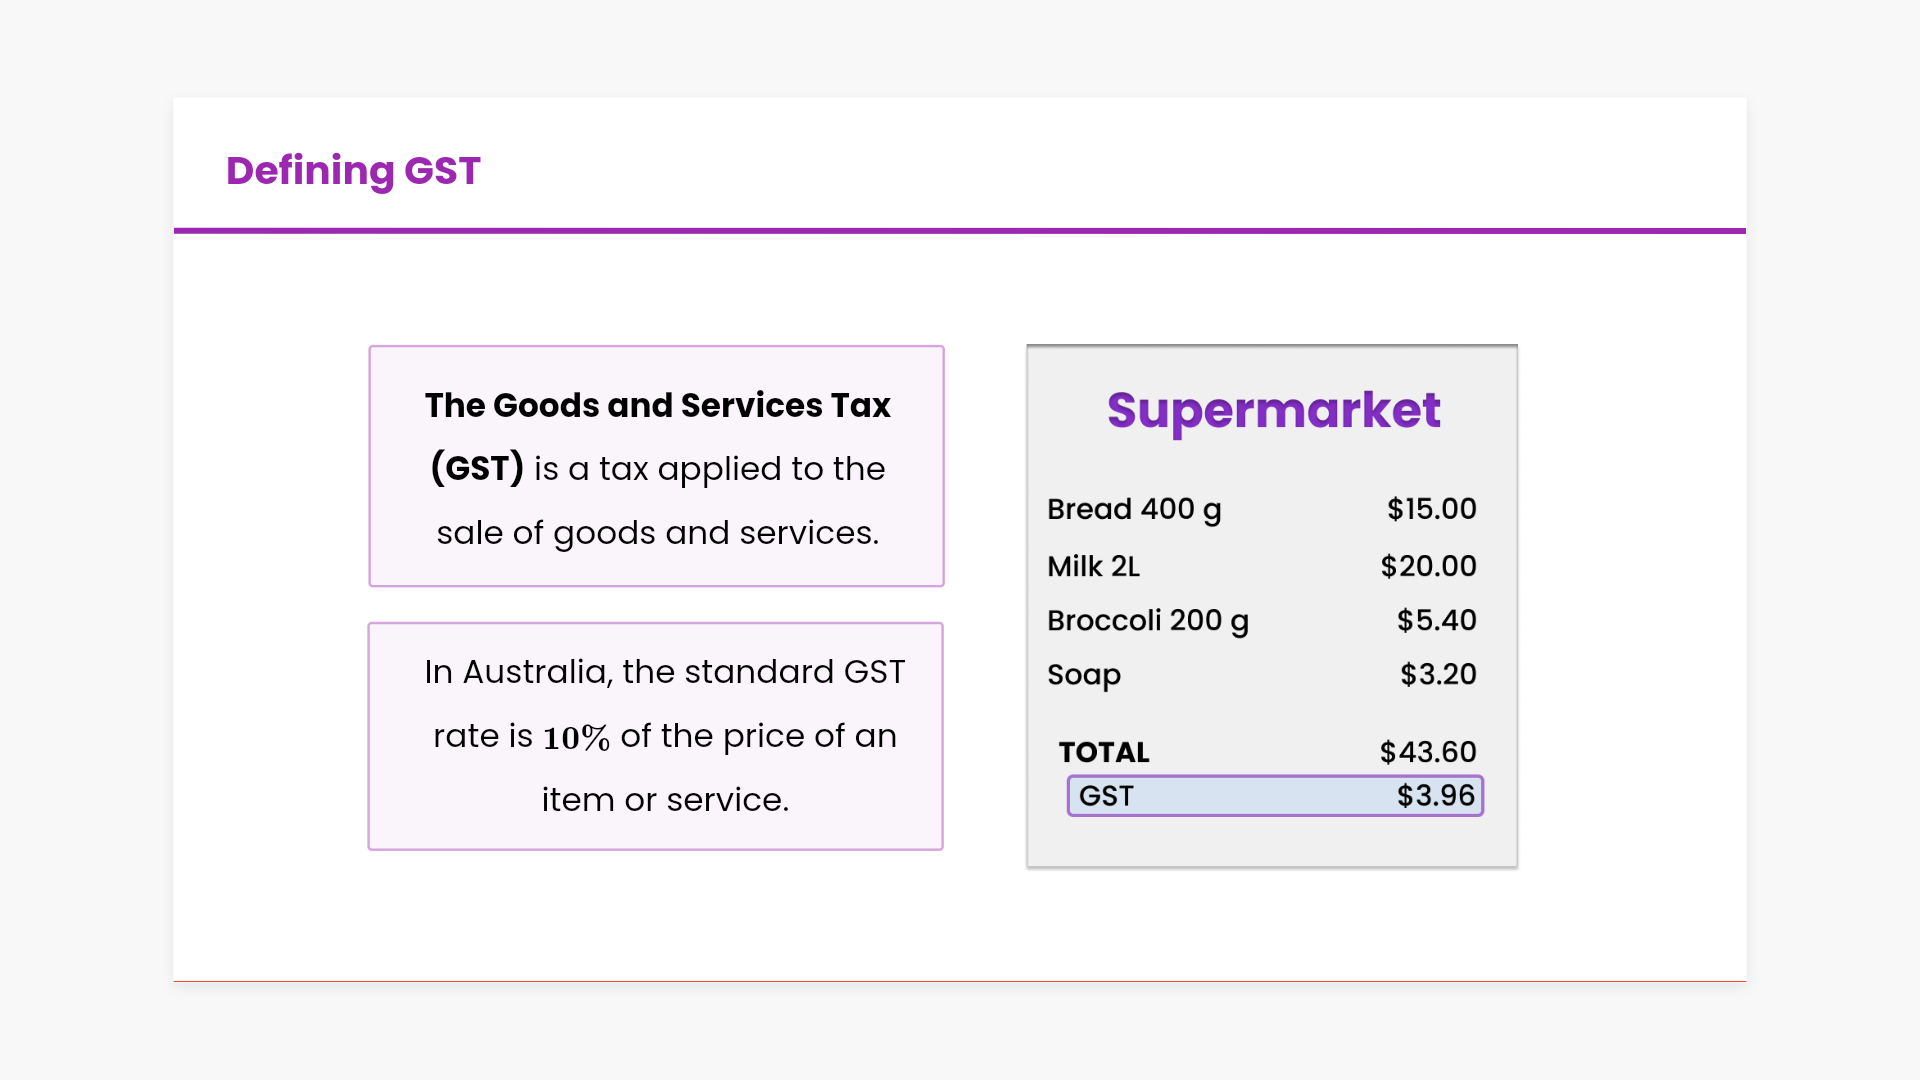Click the $3.96 GST amount
This screenshot has height=1080, width=1920.
pos(1435,796)
